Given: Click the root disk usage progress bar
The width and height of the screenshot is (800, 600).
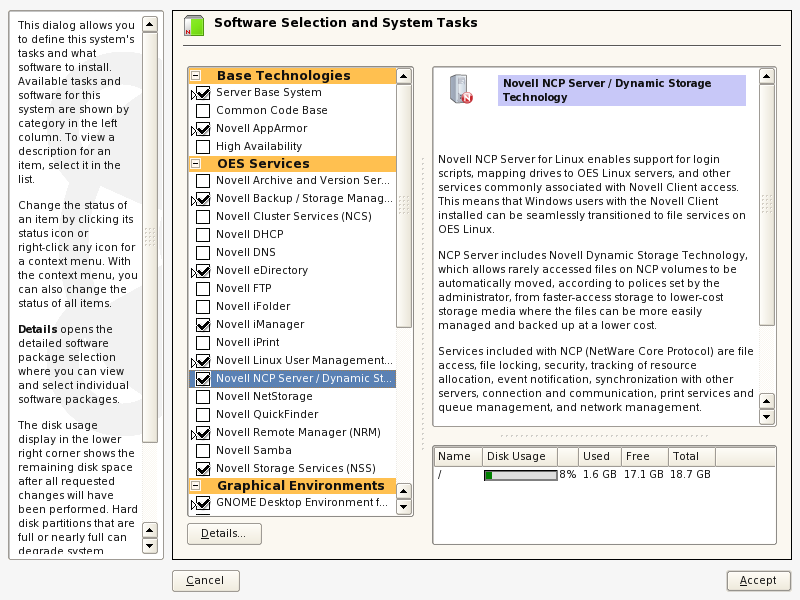Looking at the screenshot, I should click(520, 475).
